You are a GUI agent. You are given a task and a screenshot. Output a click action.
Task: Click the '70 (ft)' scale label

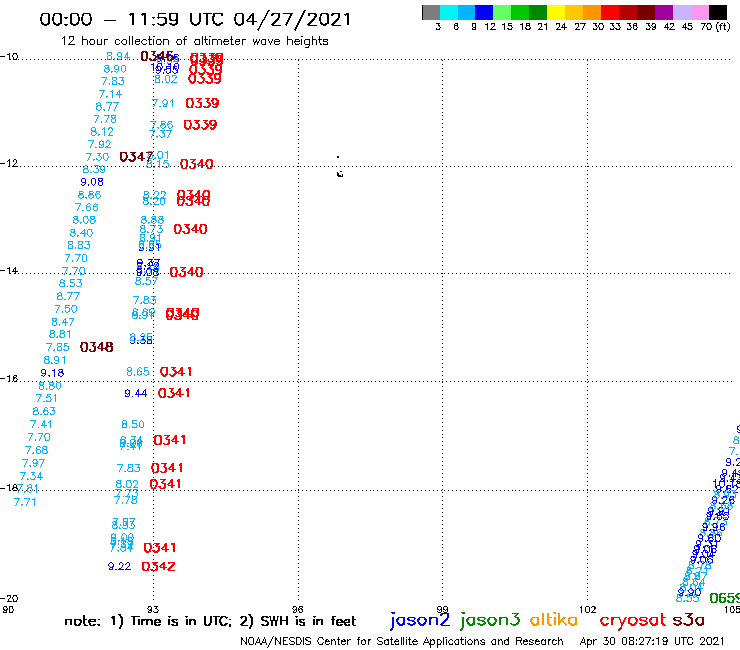tap(716, 27)
